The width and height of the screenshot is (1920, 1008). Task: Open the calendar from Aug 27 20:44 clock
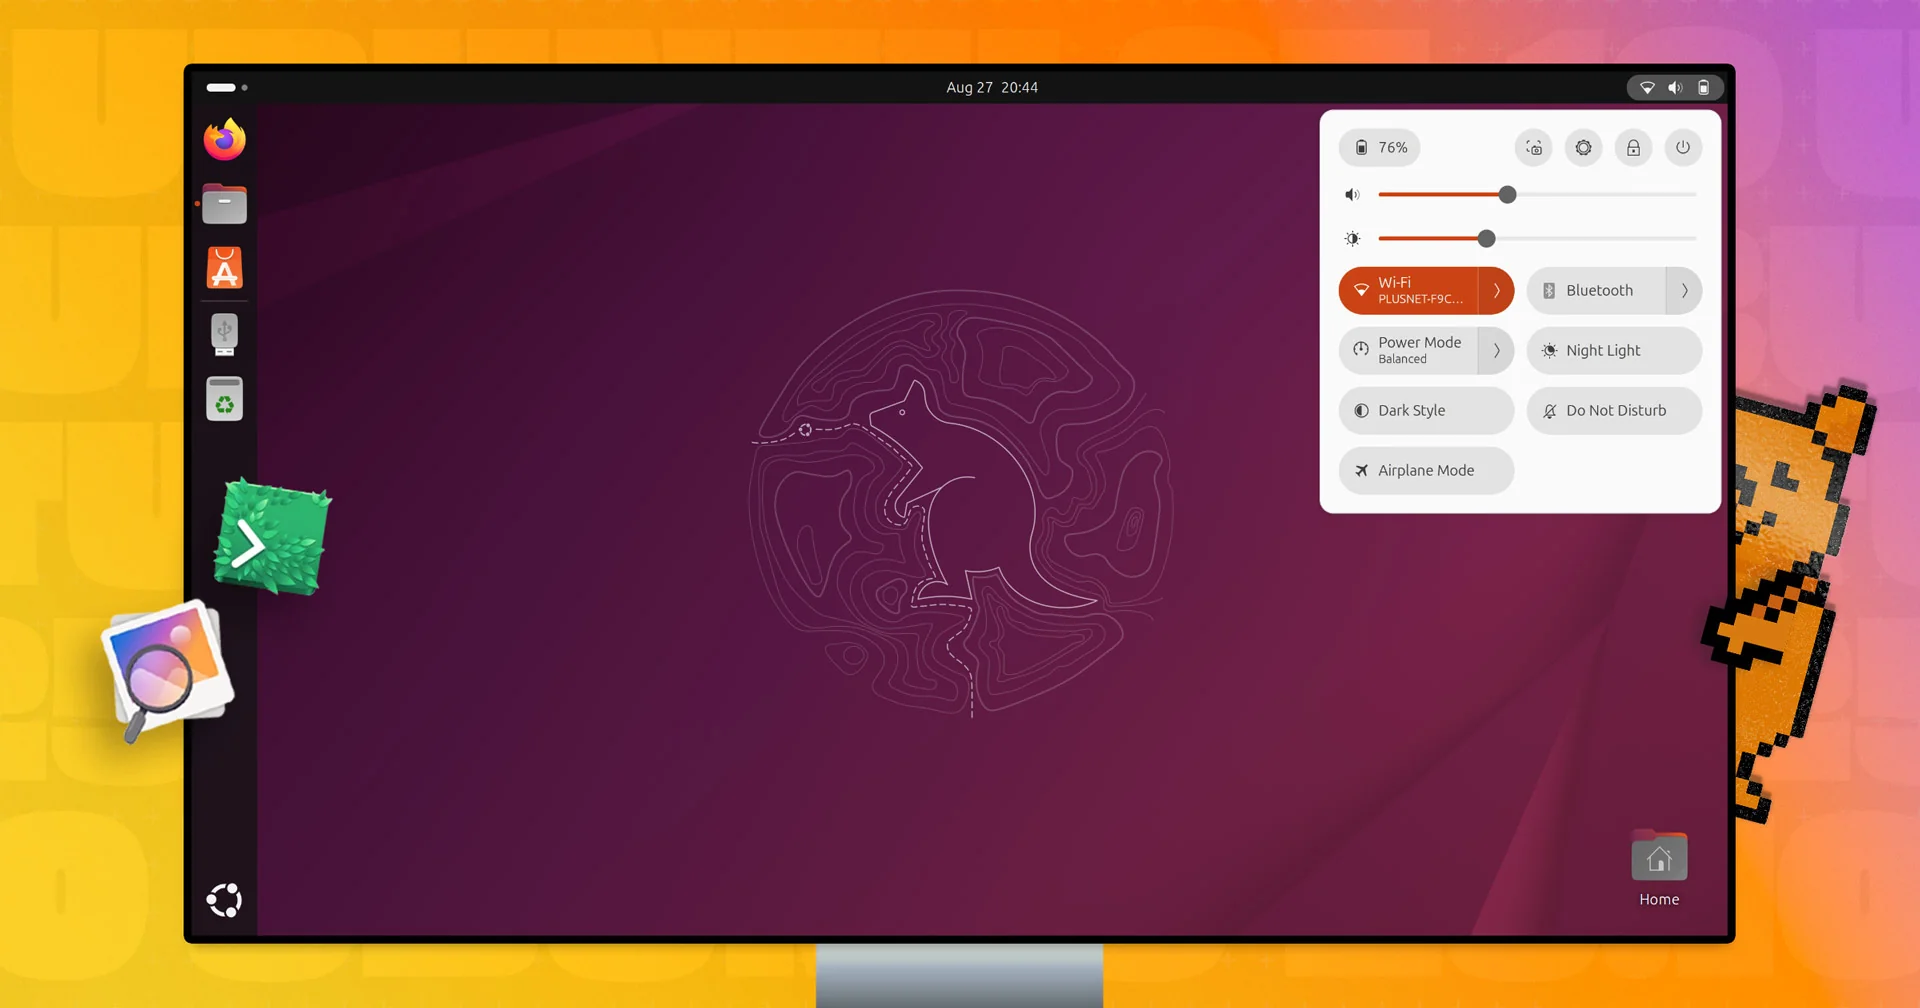(x=992, y=88)
